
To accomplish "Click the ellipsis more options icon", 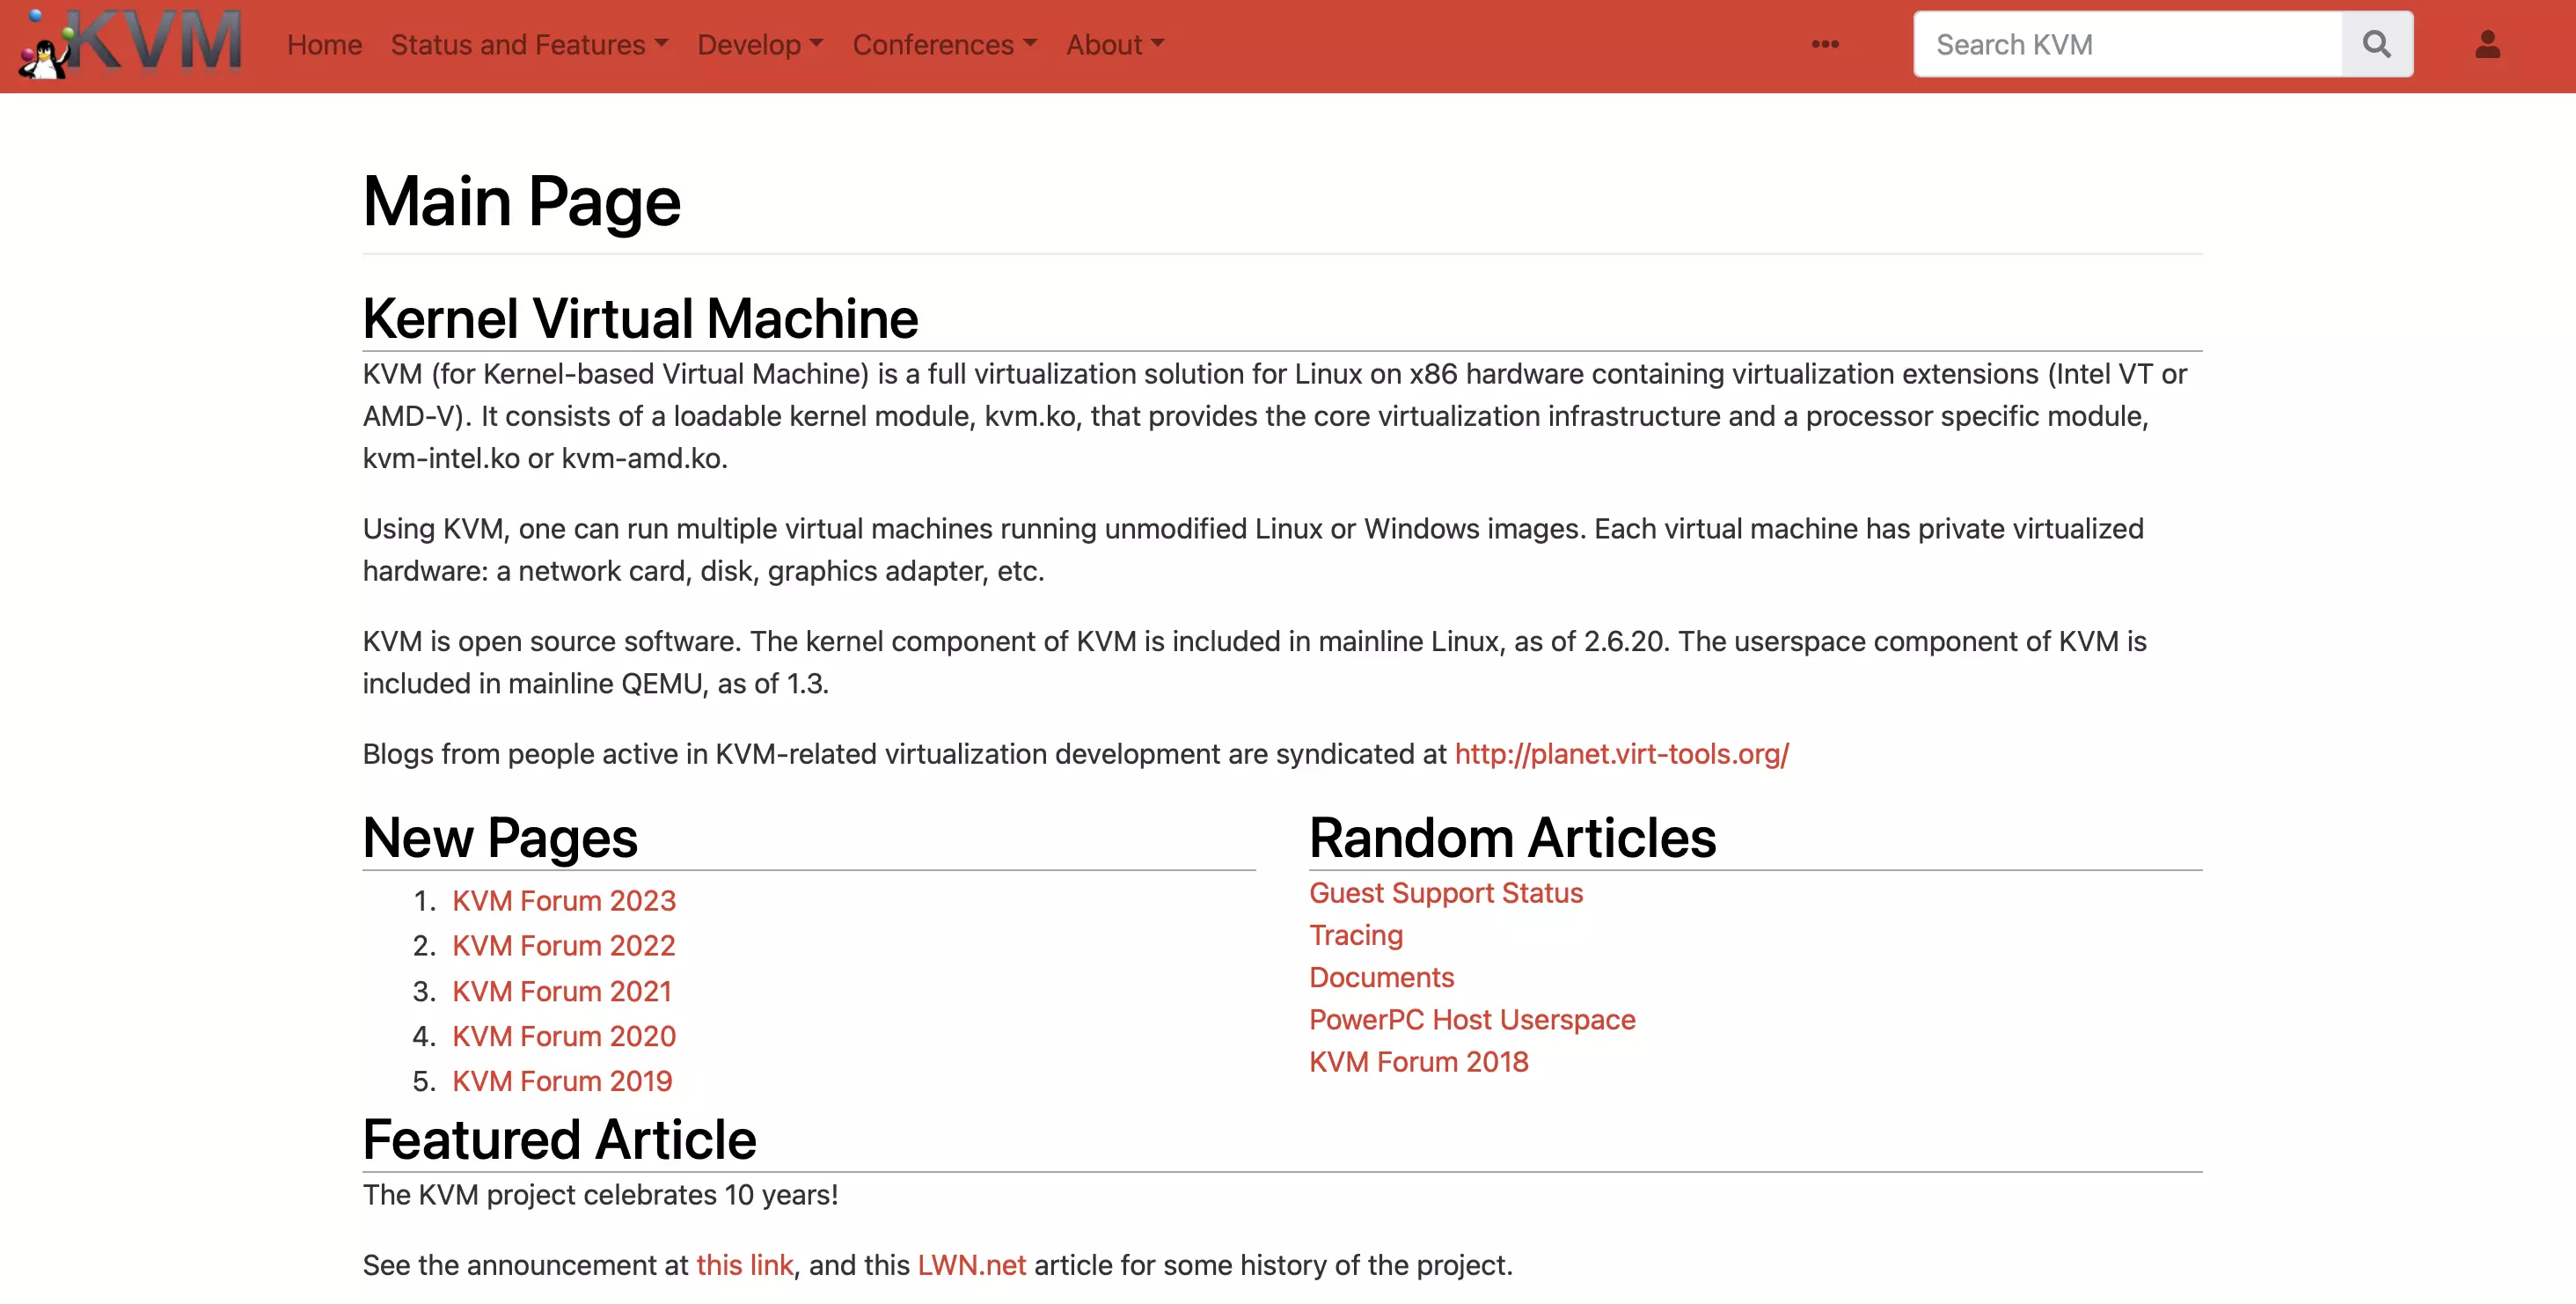I will tap(1825, 43).
